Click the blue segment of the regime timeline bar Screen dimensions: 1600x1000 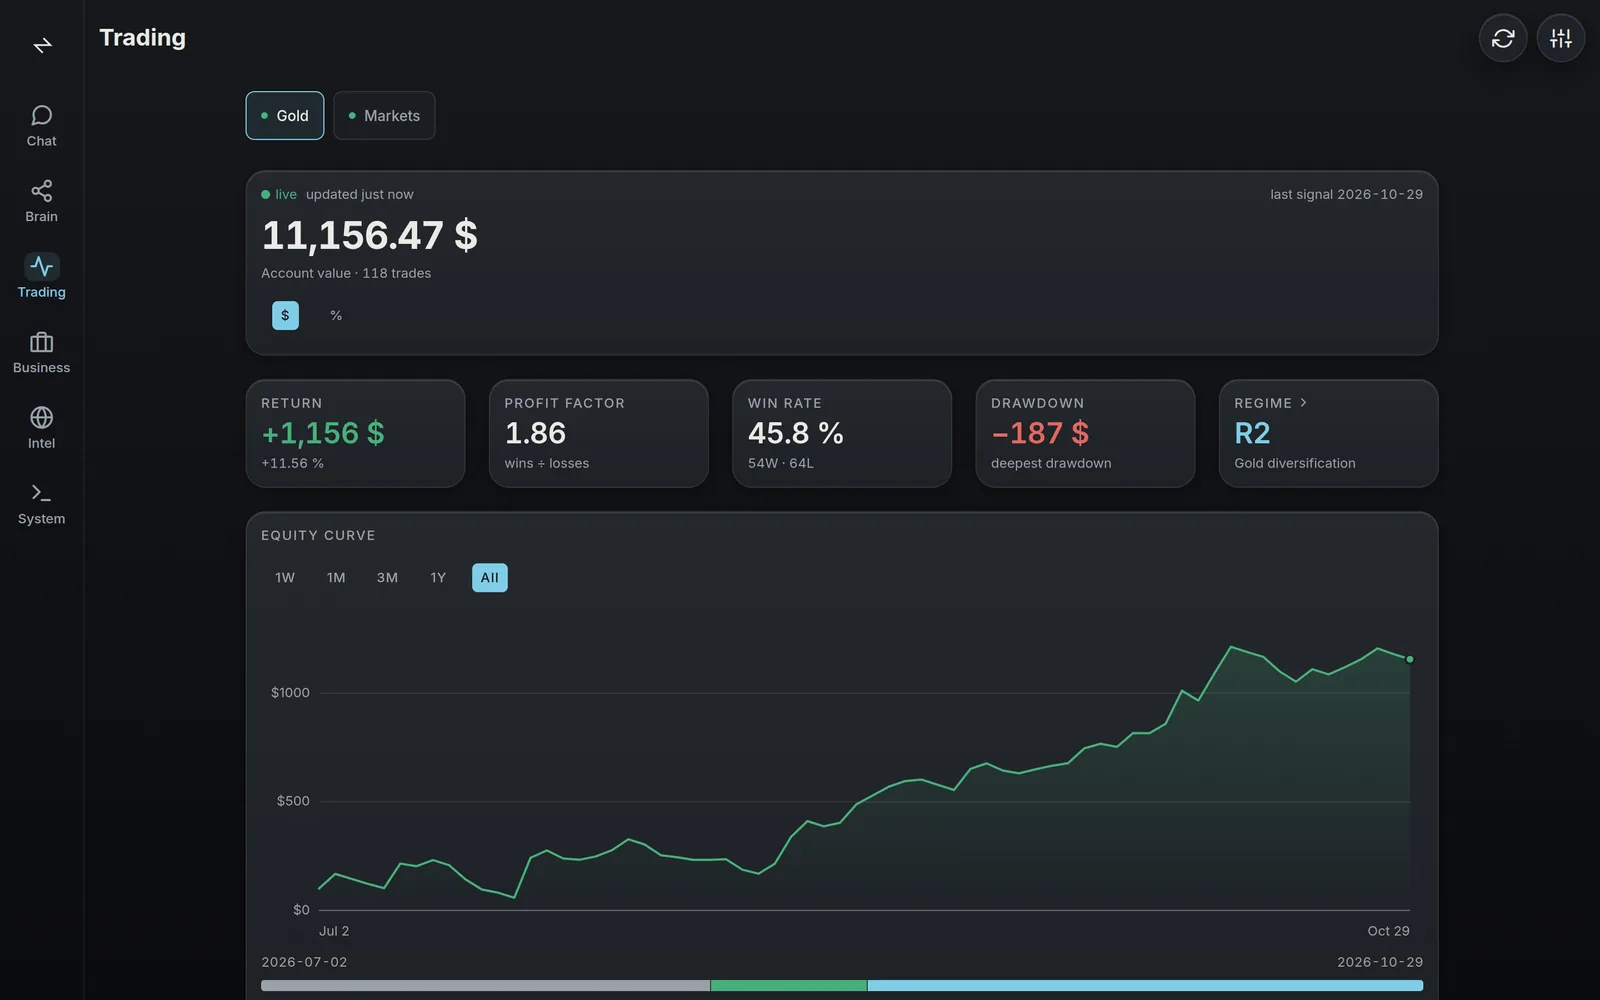[x=1145, y=986]
